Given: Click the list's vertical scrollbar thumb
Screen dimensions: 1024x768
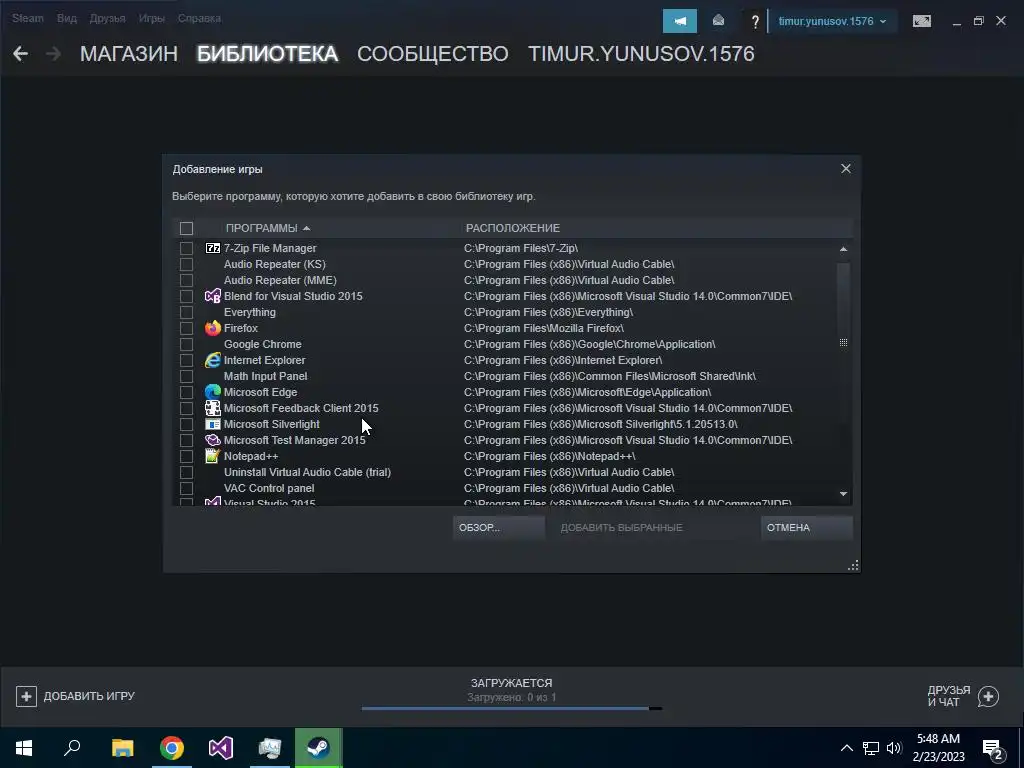Looking at the screenshot, I should click(843, 342).
